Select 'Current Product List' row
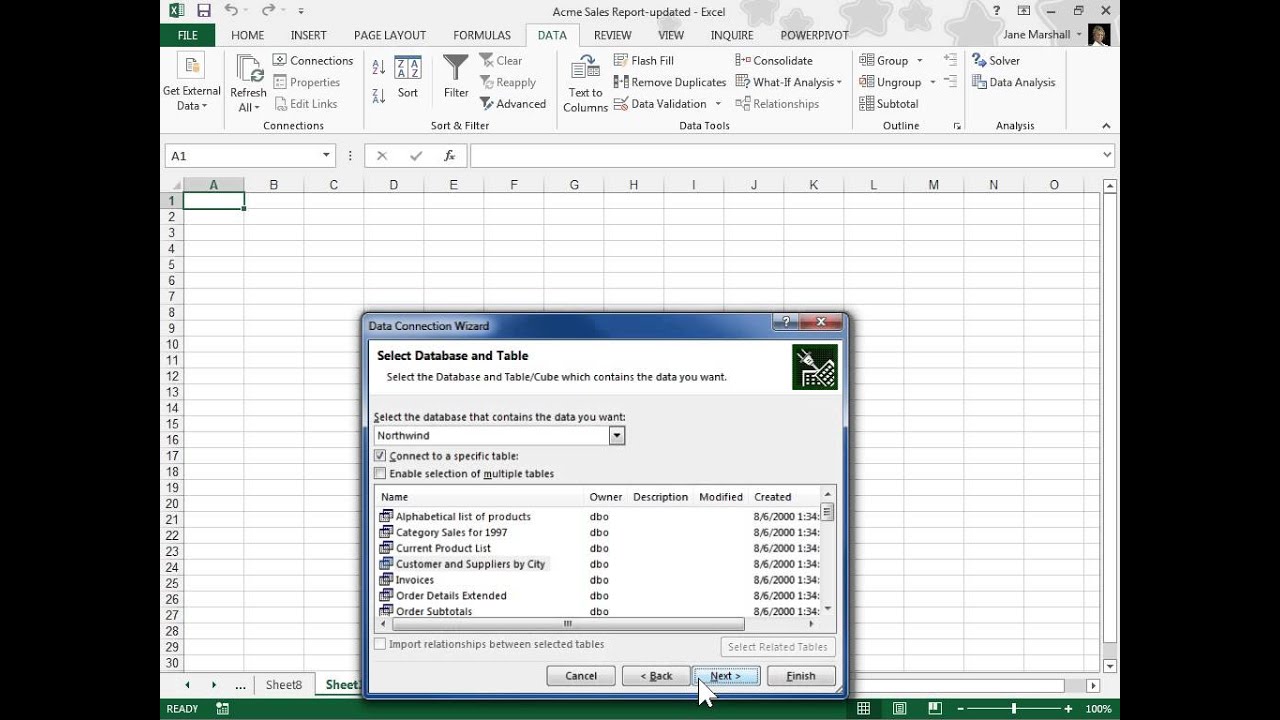1280x720 pixels. (443, 549)
